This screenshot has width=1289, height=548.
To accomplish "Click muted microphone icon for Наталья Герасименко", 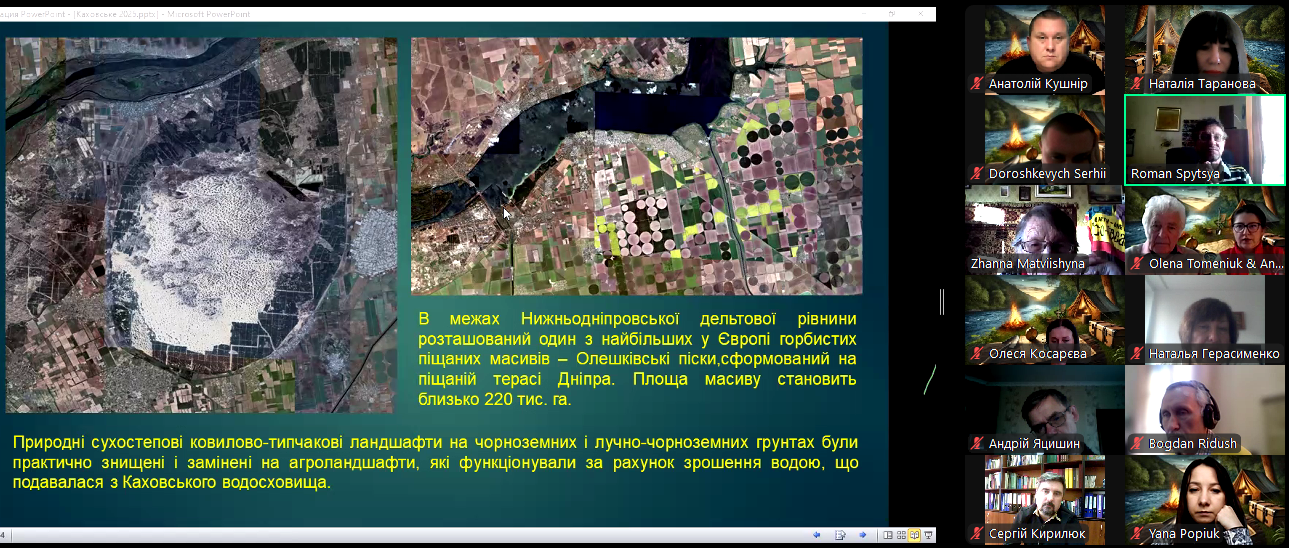I will 1137,354.
